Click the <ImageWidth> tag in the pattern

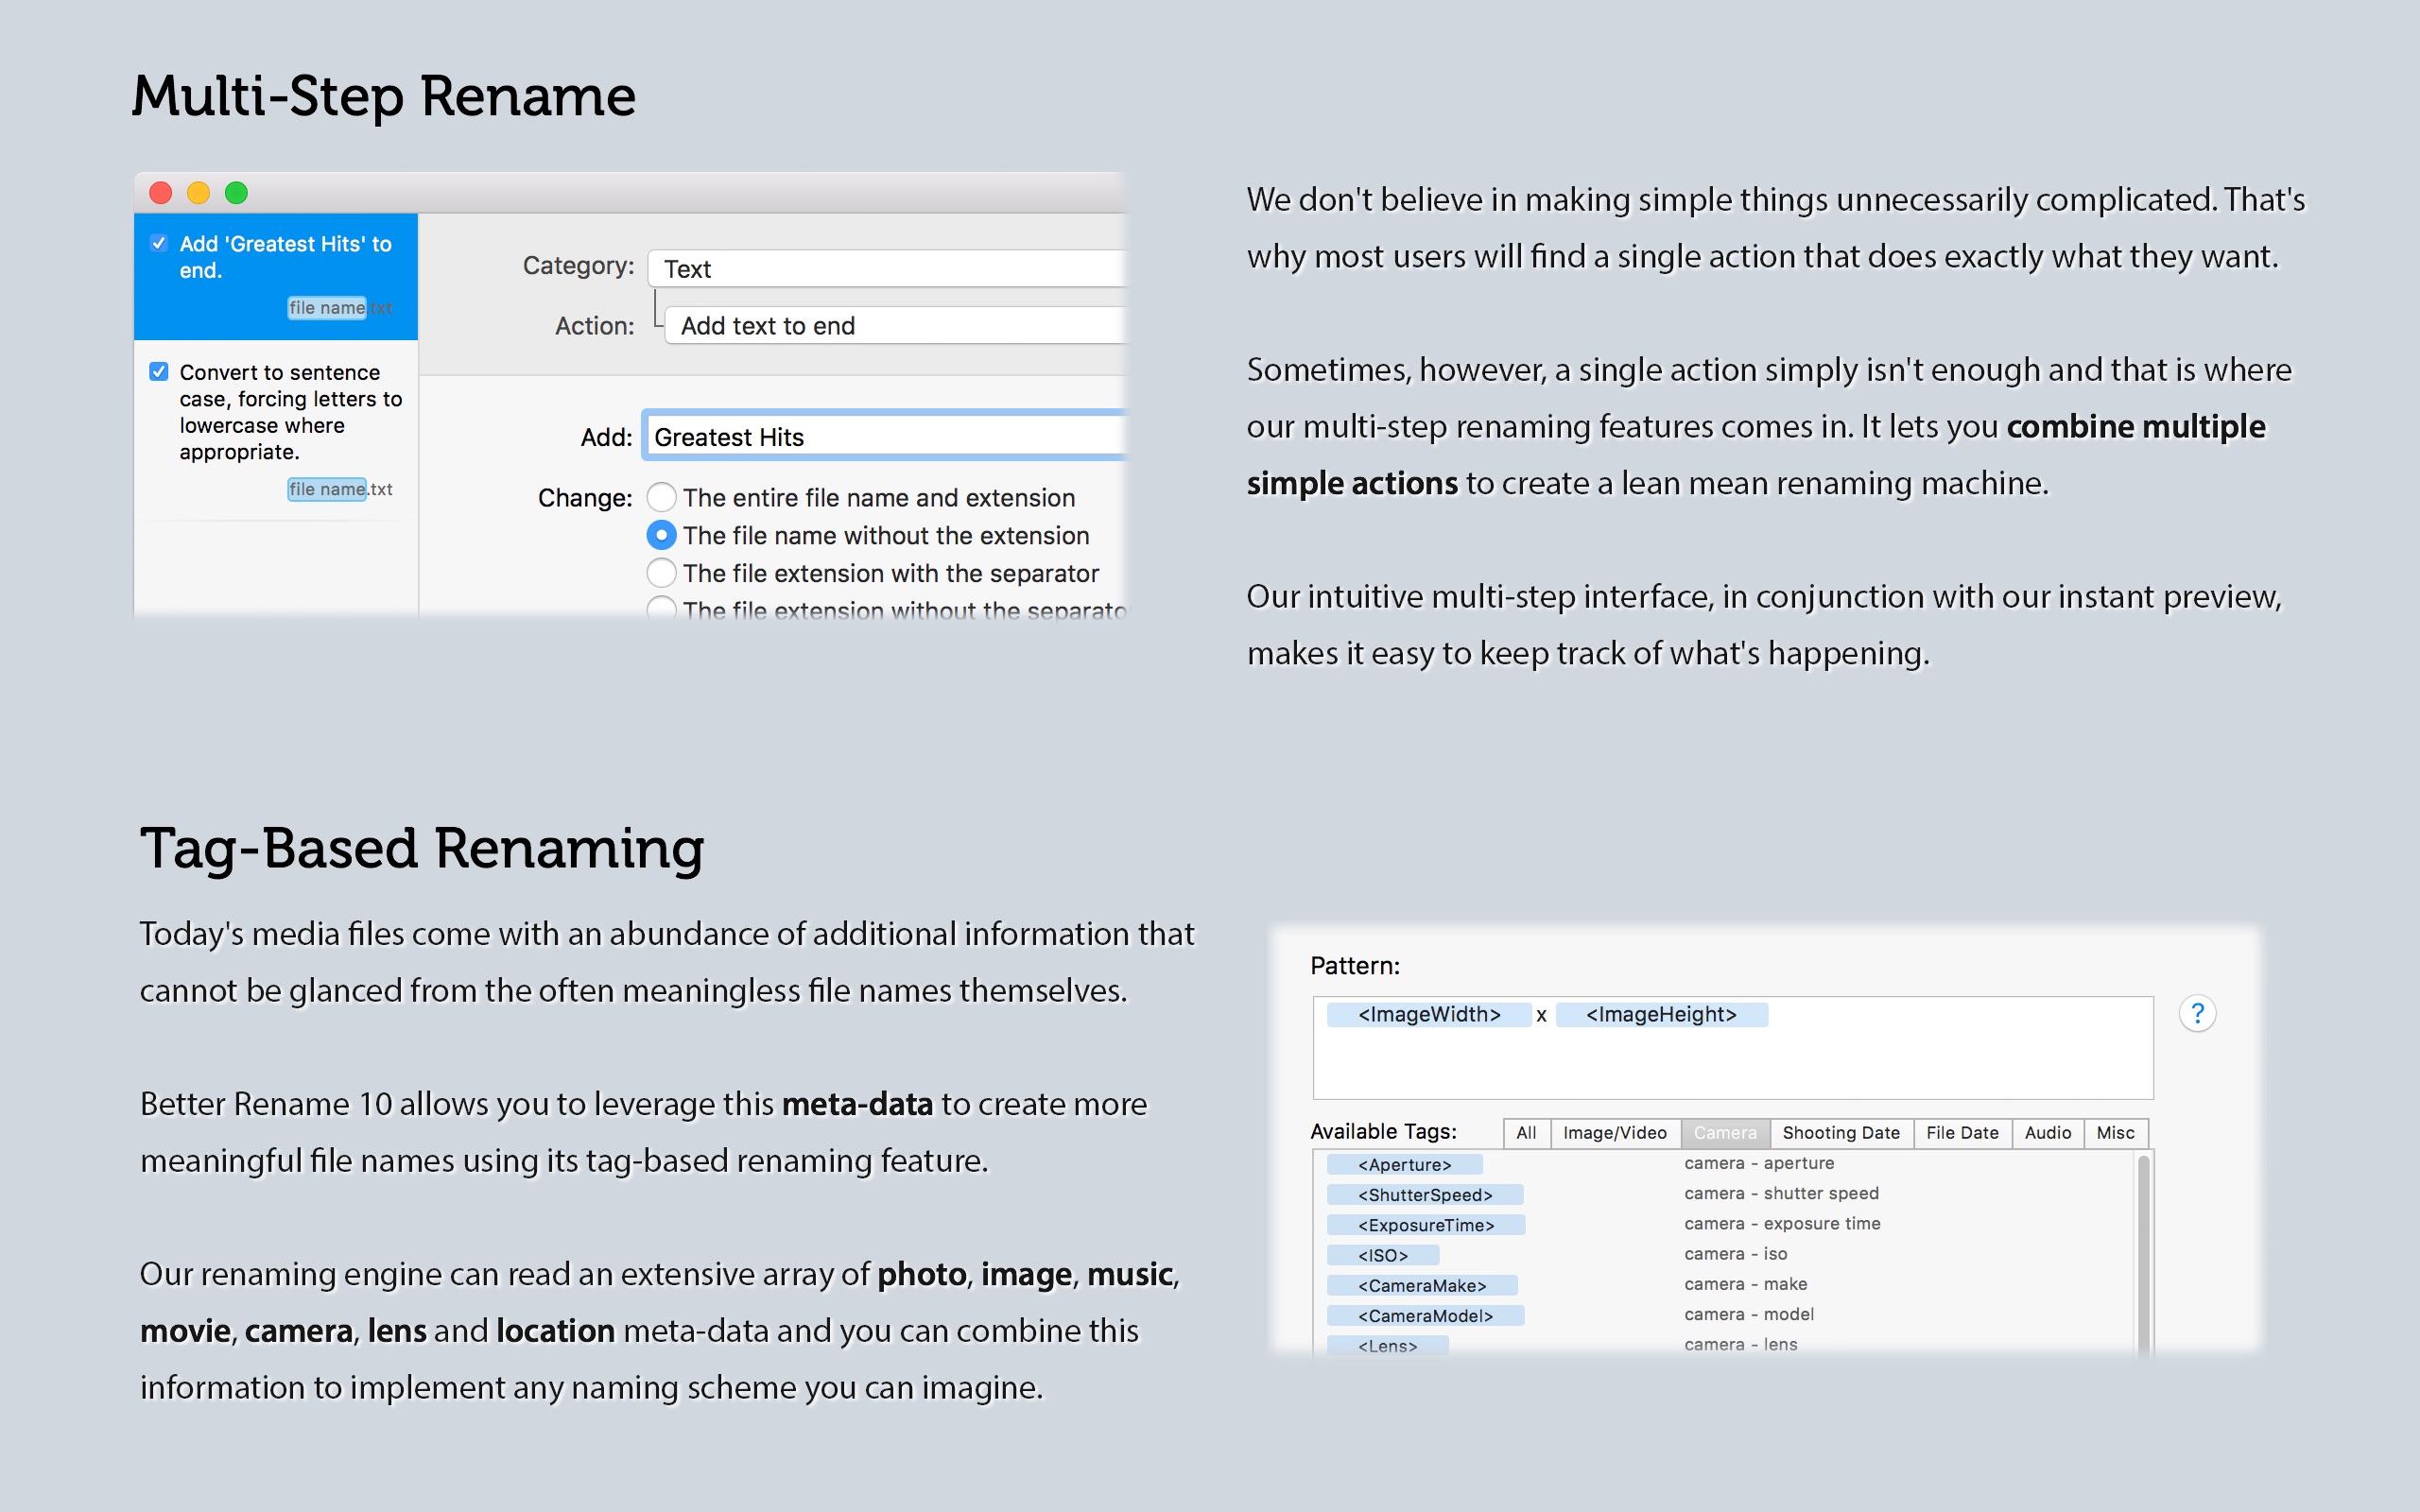1428,1015
